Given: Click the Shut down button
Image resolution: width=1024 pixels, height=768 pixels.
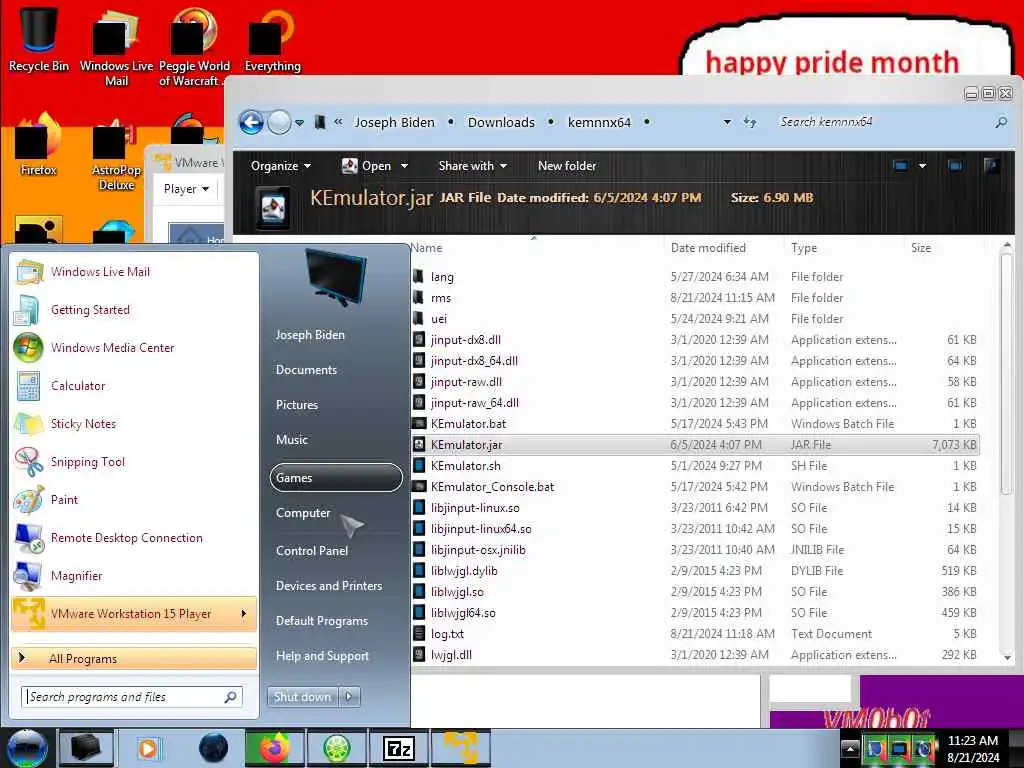Looking at the screenshot, I should 302,697.
